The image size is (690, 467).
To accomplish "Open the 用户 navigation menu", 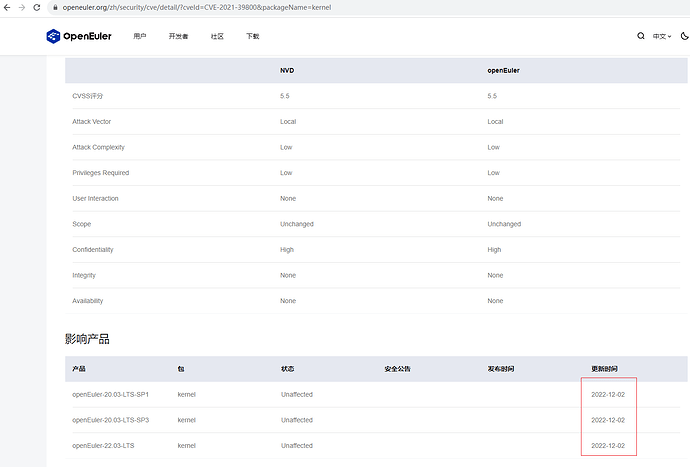I will point(140,36).
